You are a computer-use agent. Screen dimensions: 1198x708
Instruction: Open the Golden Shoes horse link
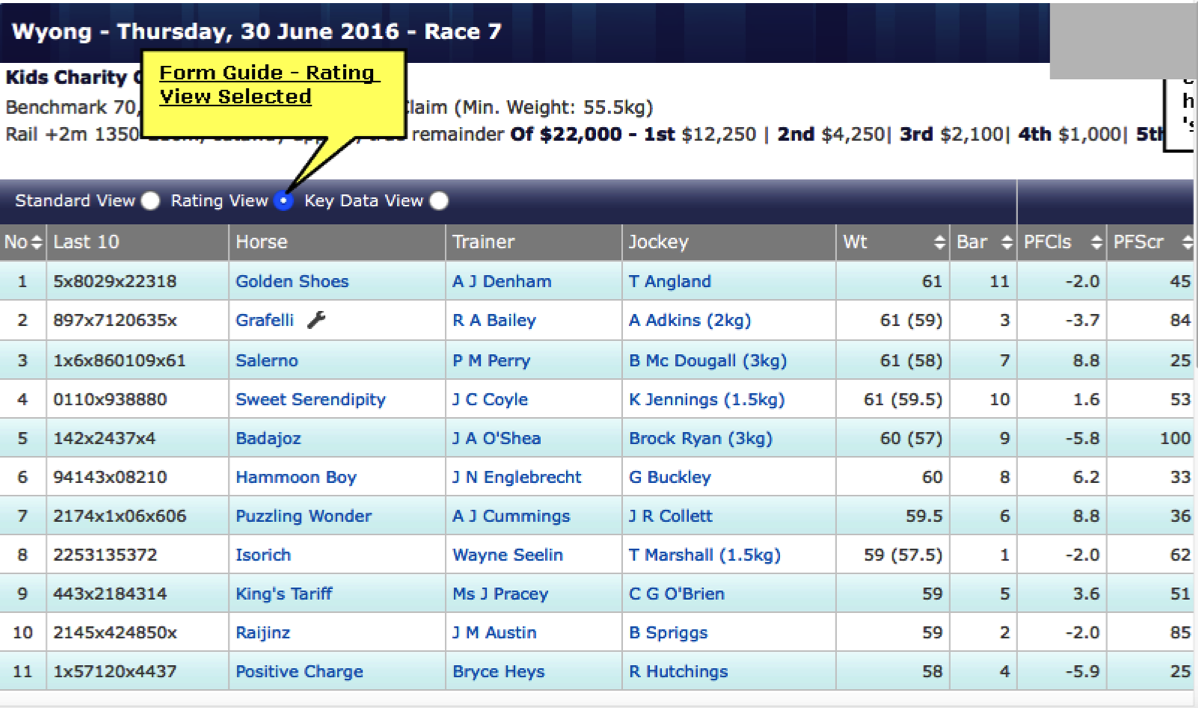292,281
